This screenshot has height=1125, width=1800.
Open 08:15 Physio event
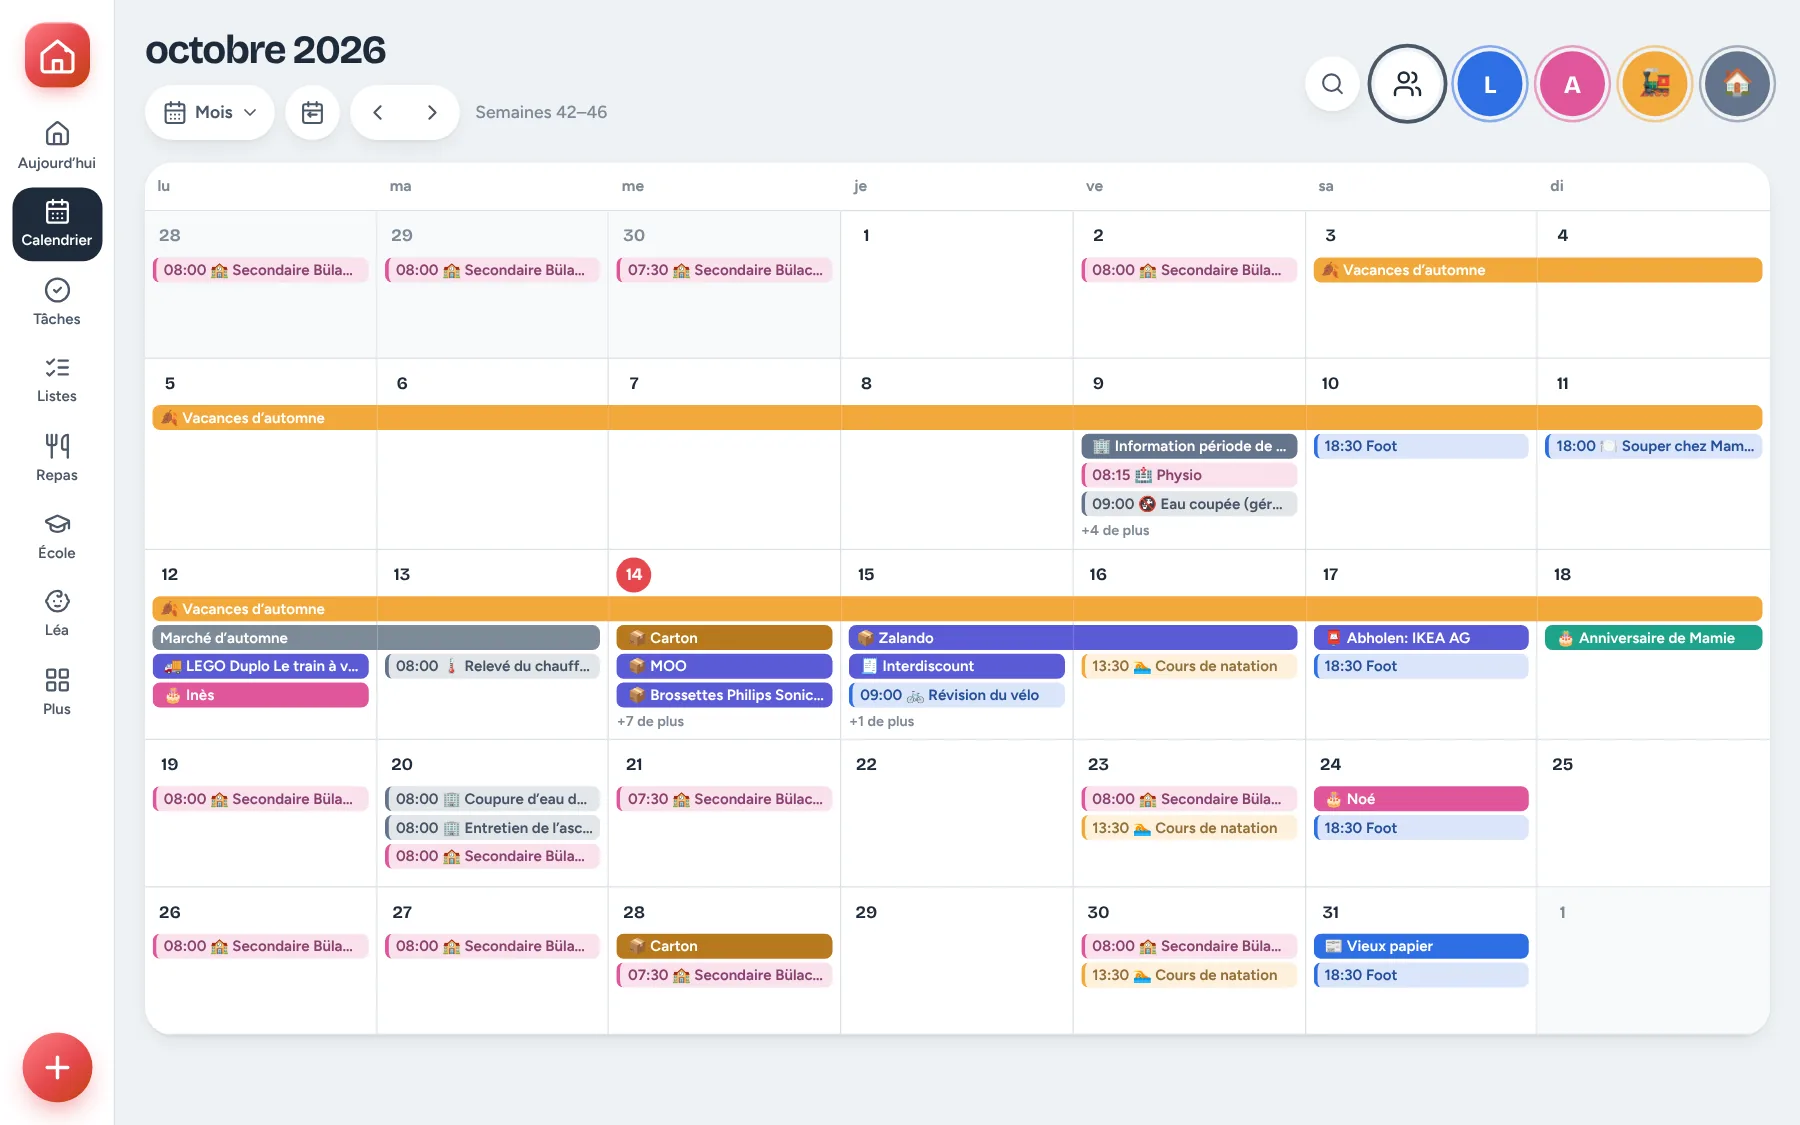pyautogui.click(x=1189, y=475)
